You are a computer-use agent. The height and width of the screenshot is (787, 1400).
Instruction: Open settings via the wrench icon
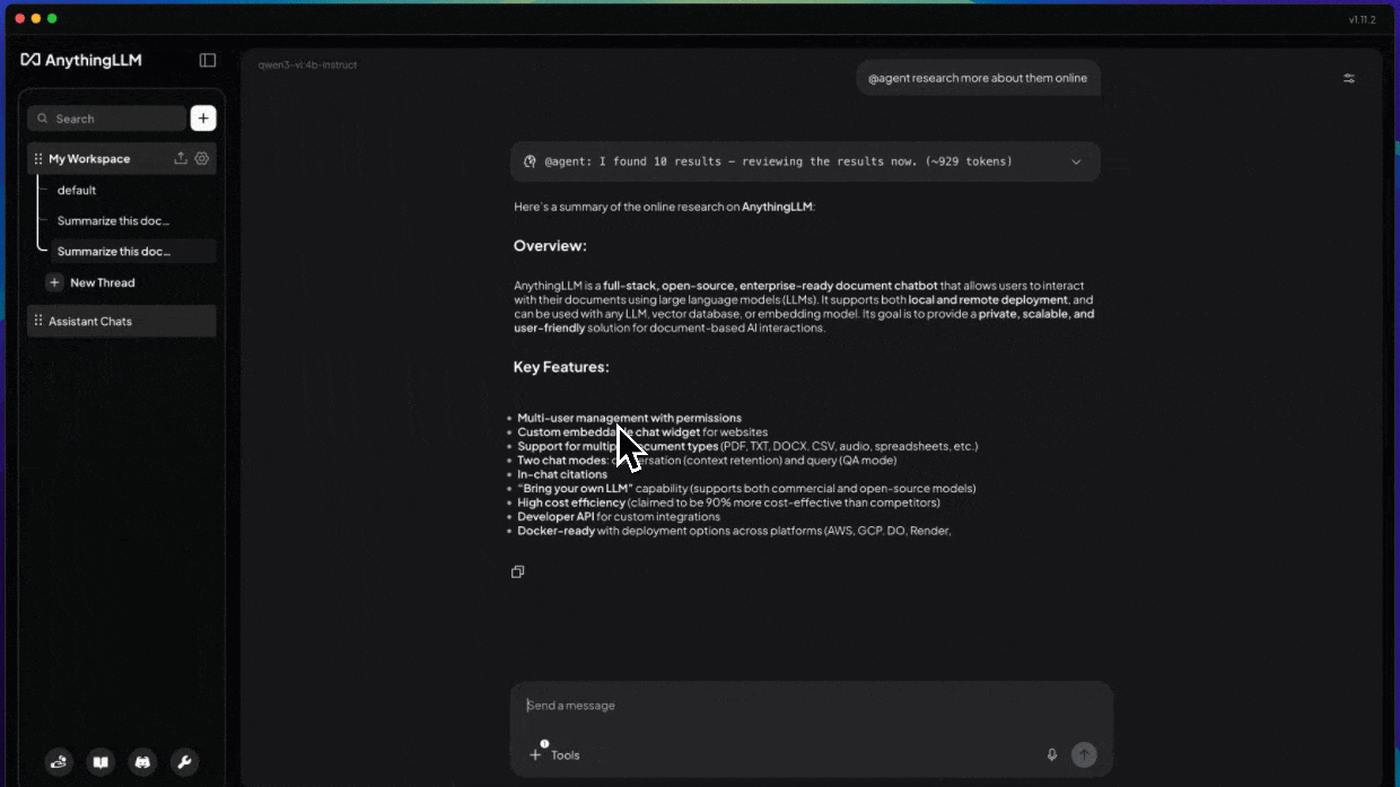coord(184,763)
